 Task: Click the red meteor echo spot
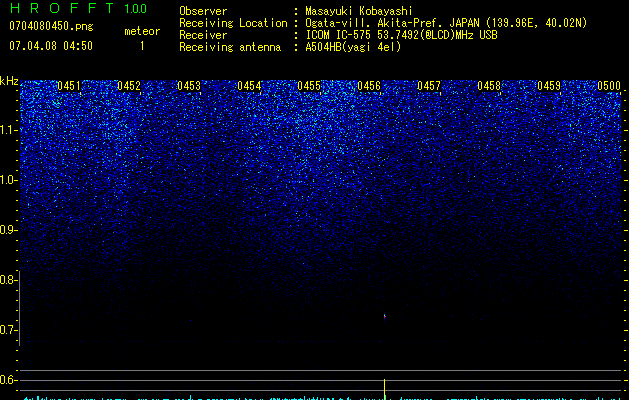384,317
